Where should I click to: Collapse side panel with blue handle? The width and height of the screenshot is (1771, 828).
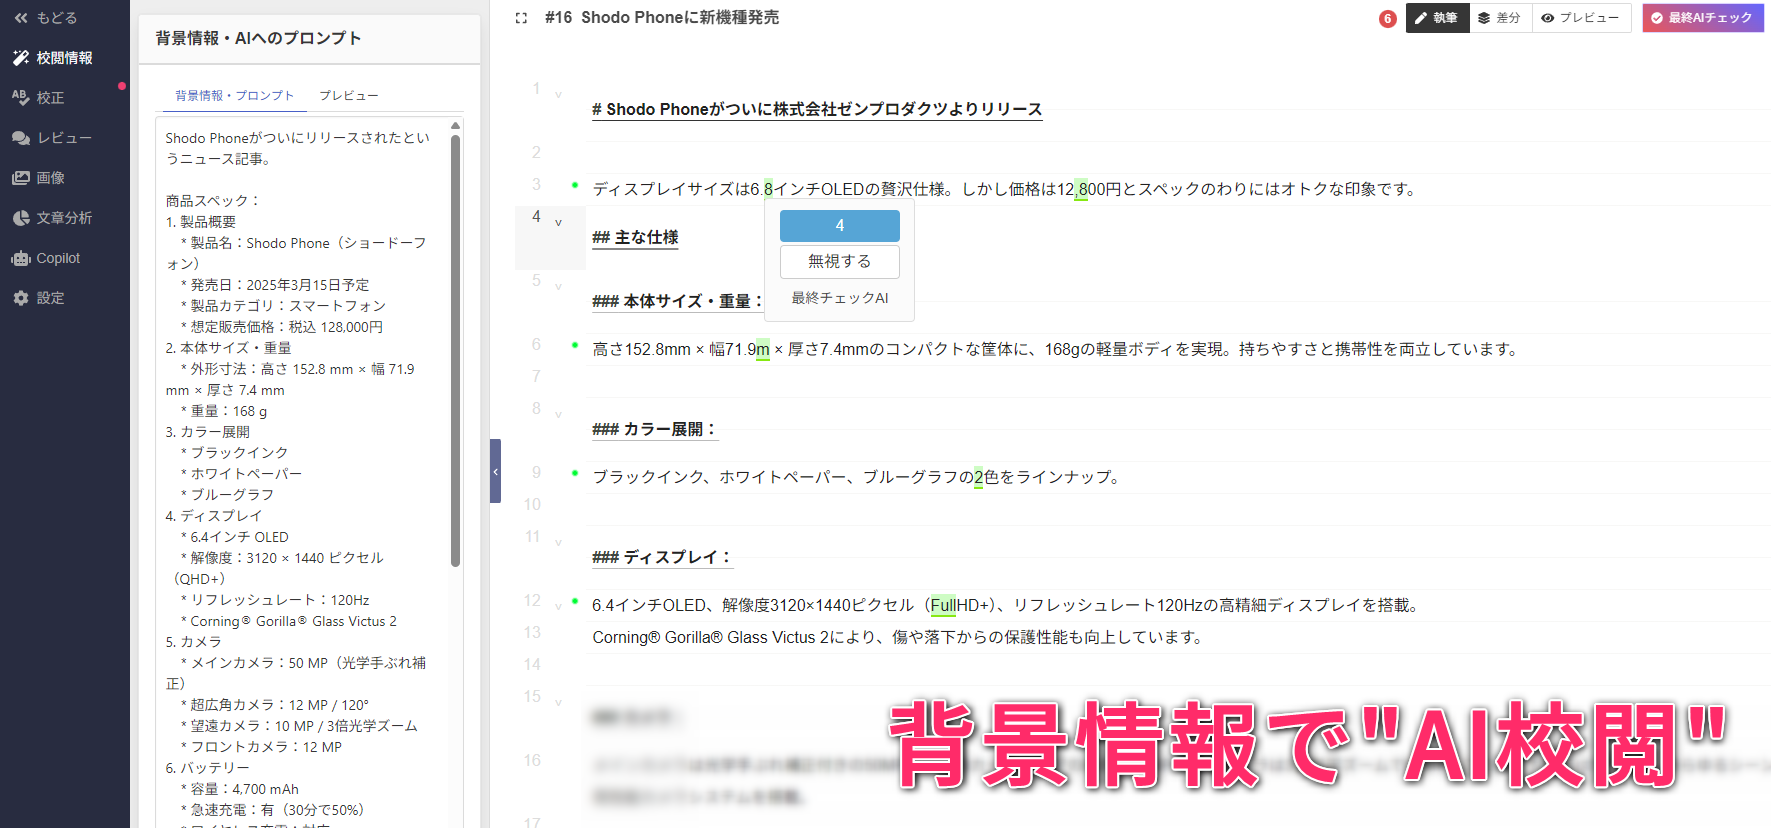click(x=495, y=471)
